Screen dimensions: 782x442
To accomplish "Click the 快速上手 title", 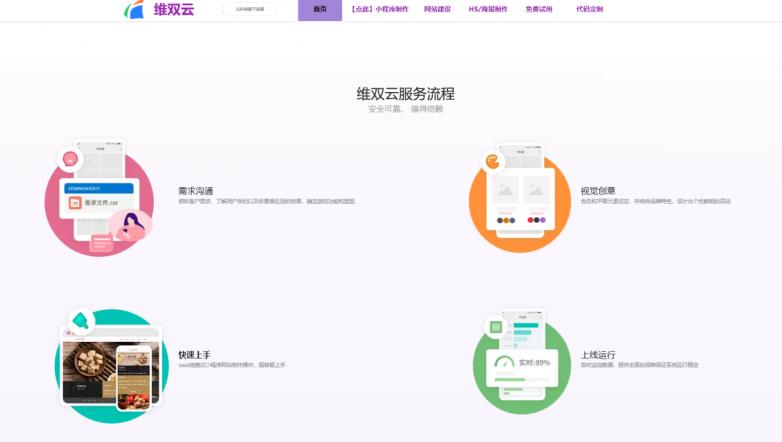I will click(x=194, y=355).
